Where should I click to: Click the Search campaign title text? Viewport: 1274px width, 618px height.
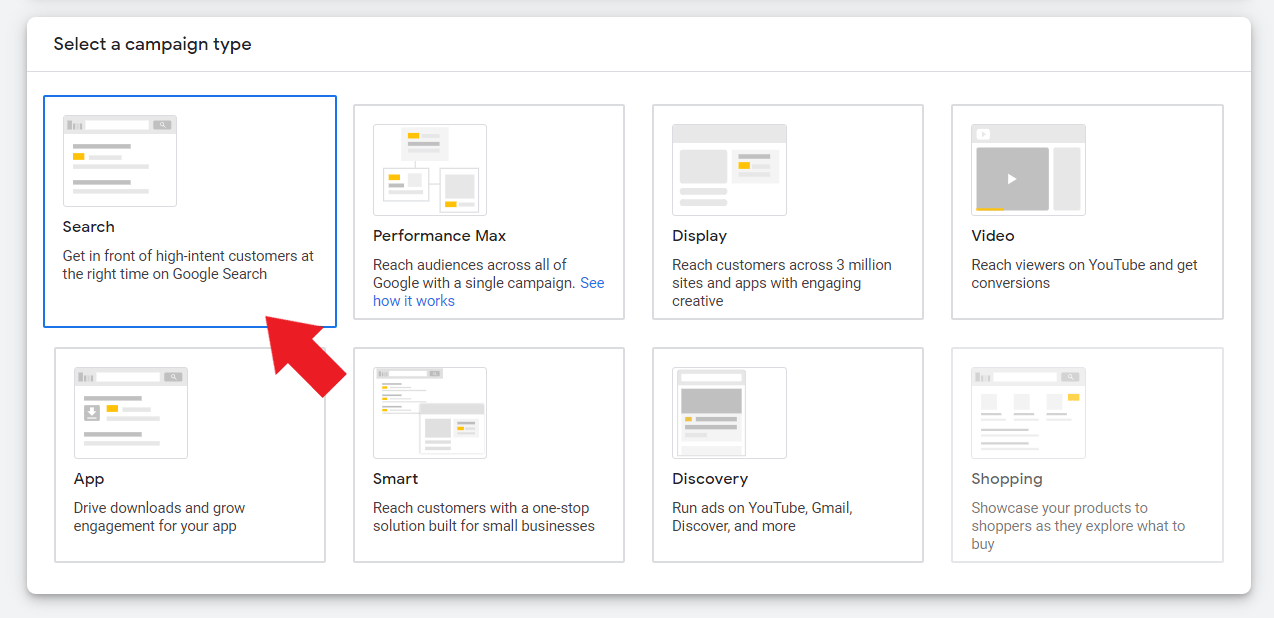(88, 226)
